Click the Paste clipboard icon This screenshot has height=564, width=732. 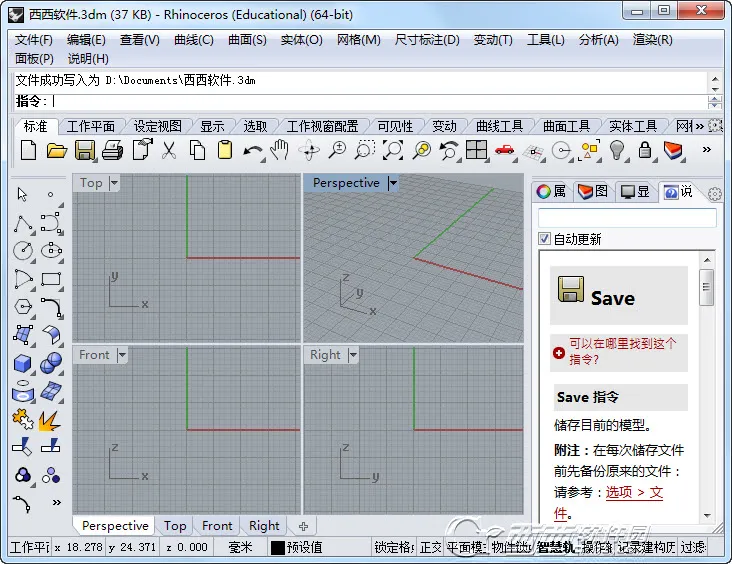coord(225,150)
